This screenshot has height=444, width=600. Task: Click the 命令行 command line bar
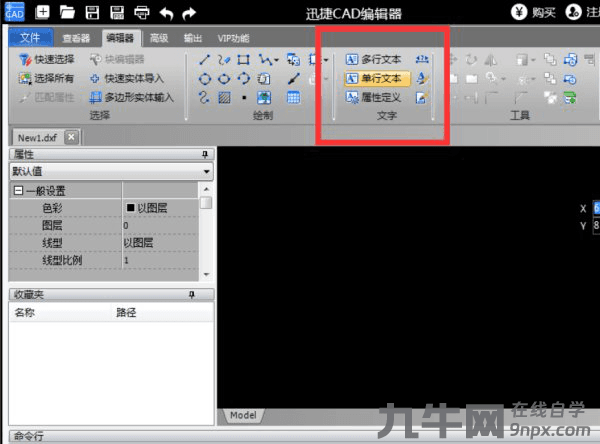click(x=302, y=436)
